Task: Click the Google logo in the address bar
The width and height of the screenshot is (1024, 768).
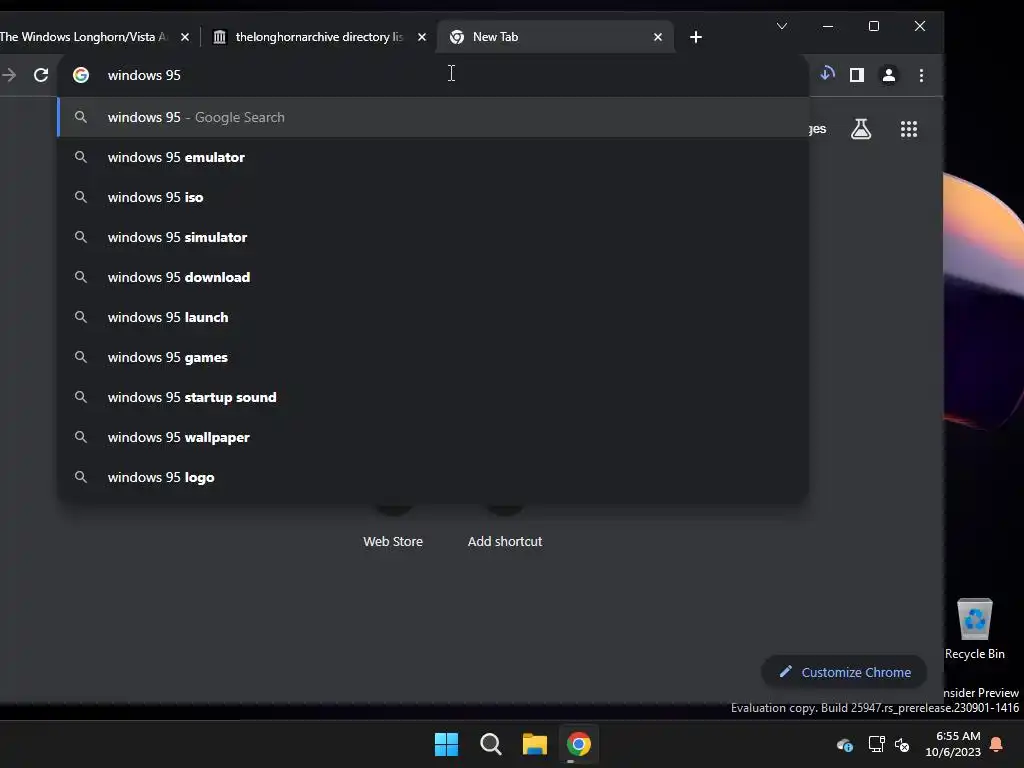Action: click(x=81, y=75)
